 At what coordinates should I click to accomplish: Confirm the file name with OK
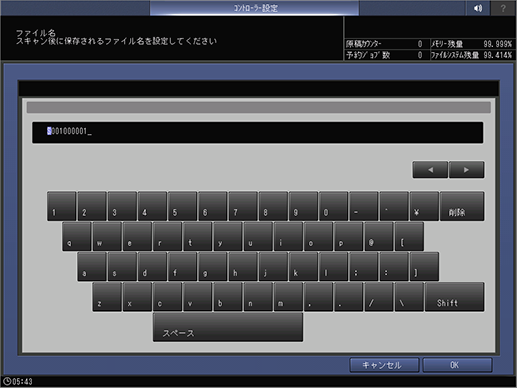point(457,365)
